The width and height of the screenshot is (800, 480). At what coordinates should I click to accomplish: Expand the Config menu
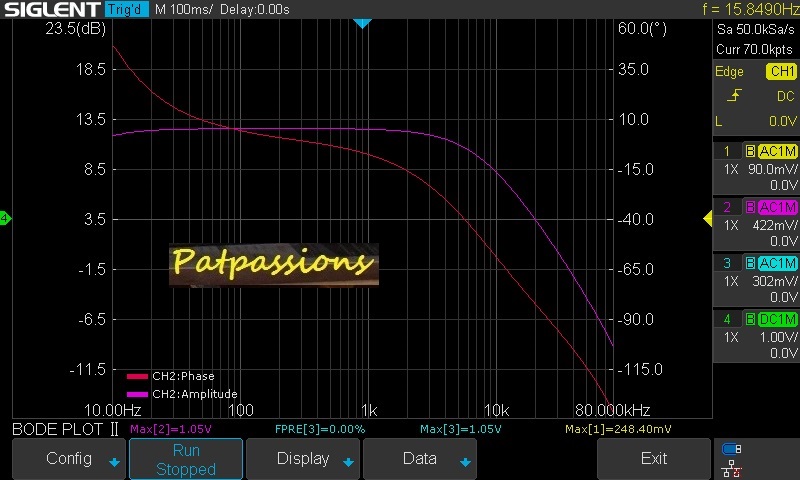(69, 459)
